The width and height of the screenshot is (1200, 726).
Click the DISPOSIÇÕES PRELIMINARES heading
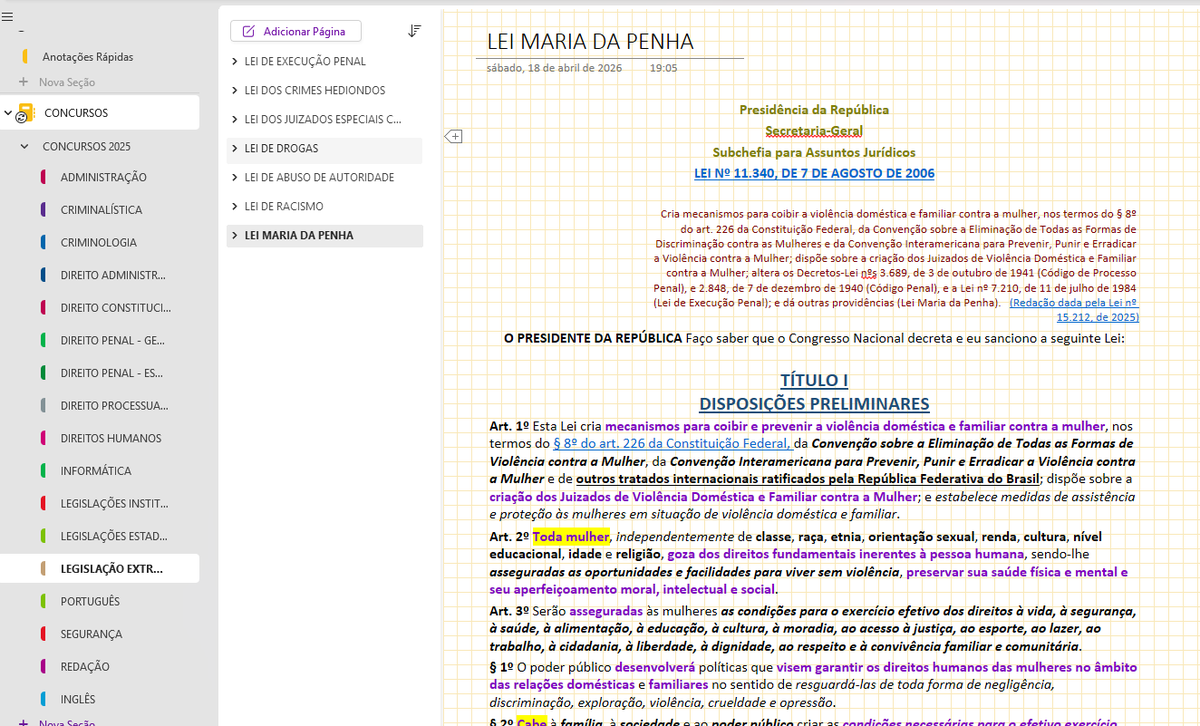[x=814, y=404]
